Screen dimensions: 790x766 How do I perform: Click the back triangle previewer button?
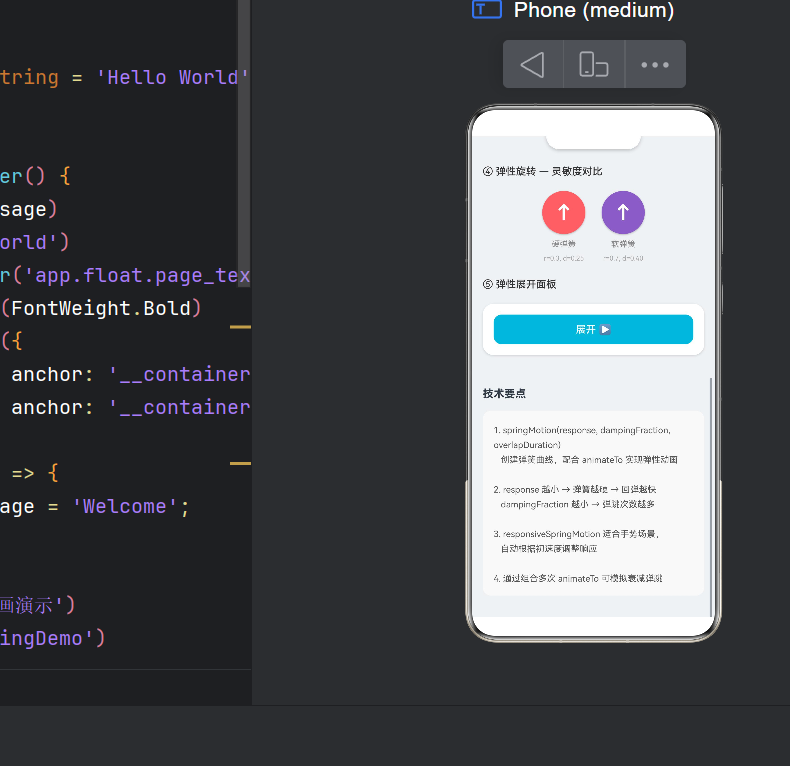click(533, 65)
